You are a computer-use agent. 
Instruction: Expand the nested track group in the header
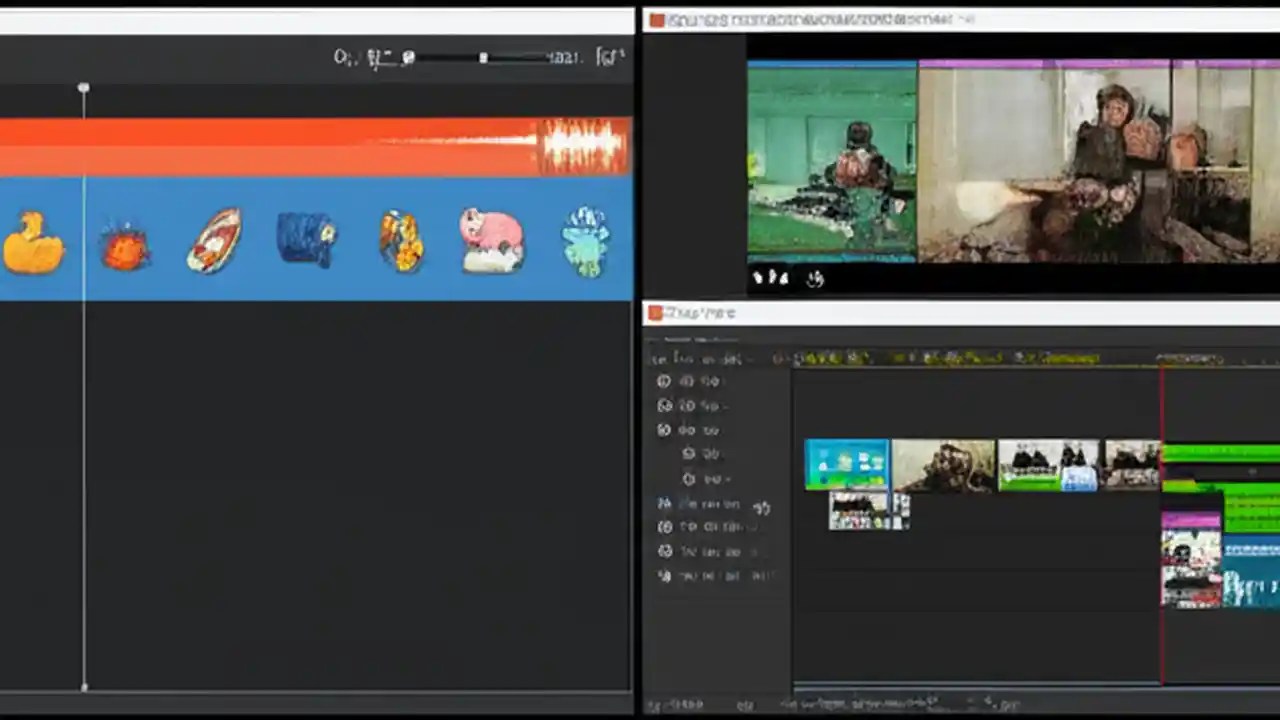(x=688, y=453)
